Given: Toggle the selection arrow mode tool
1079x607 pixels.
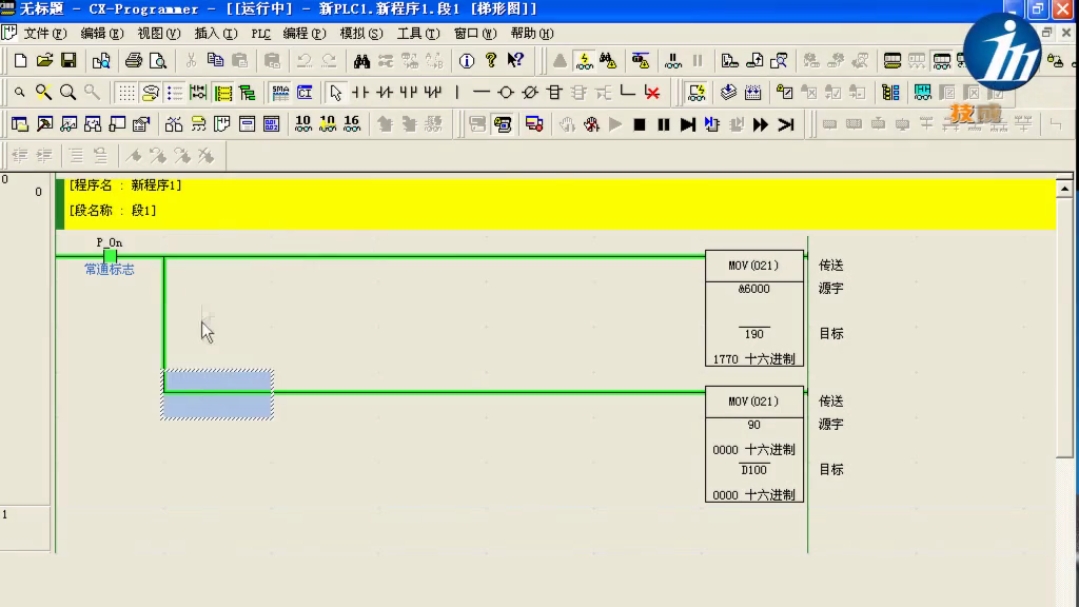Looking at the screenshot, I should [x=336, y=93].
